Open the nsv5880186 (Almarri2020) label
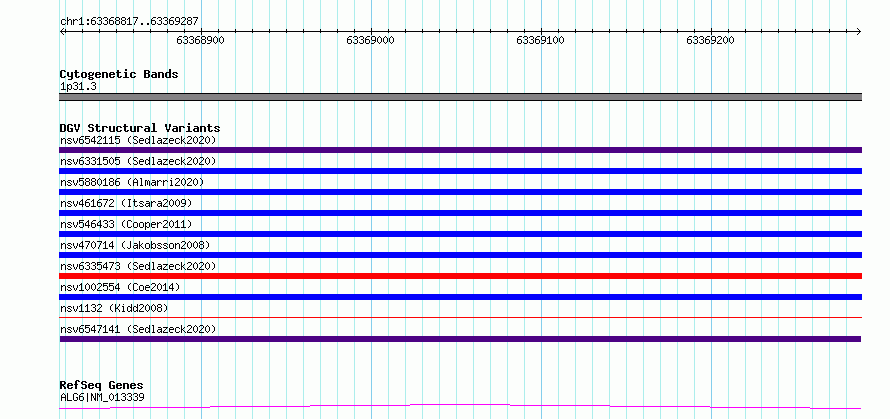Viewport: 890px width, 419px height. tap(132, 182)
